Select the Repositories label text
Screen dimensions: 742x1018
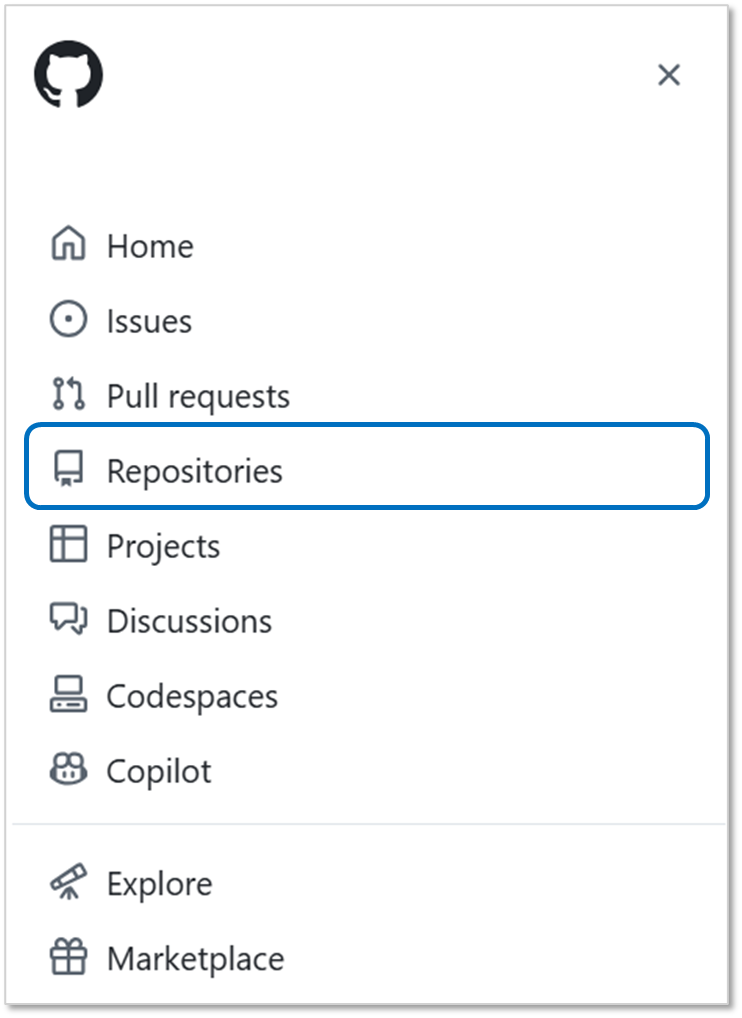(x=195, y=471)
